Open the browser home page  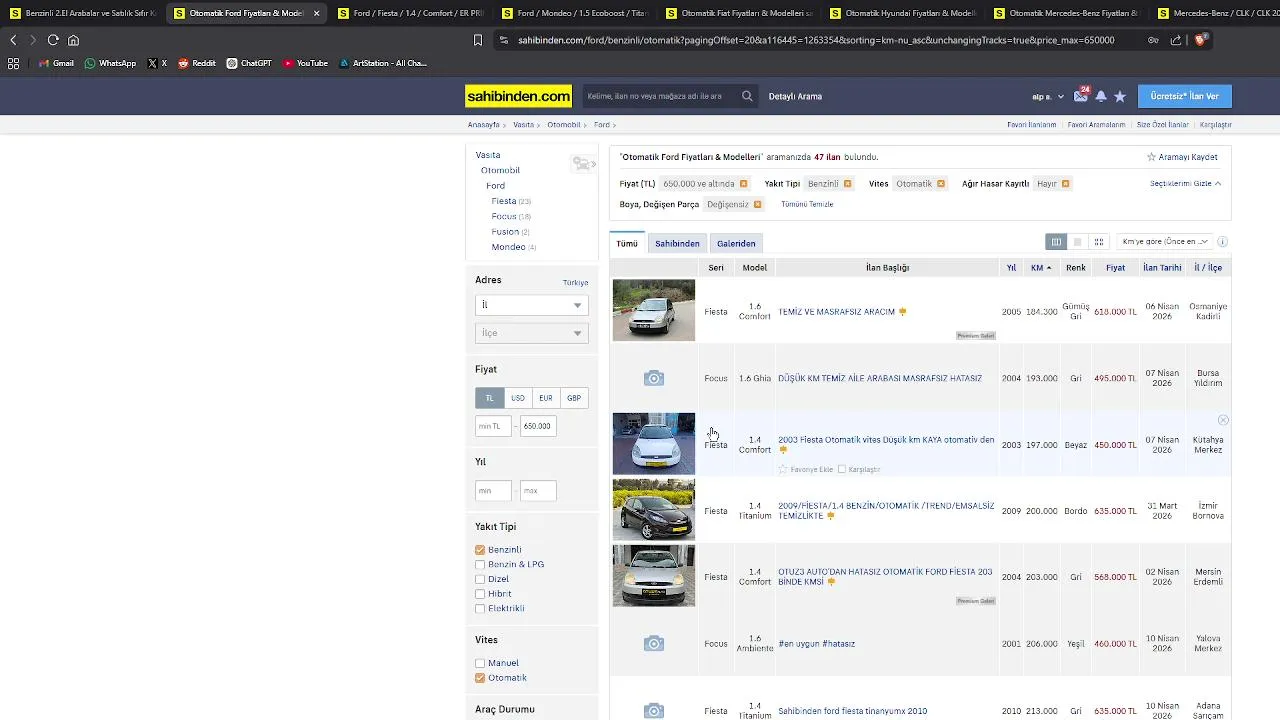pos(73,40)
